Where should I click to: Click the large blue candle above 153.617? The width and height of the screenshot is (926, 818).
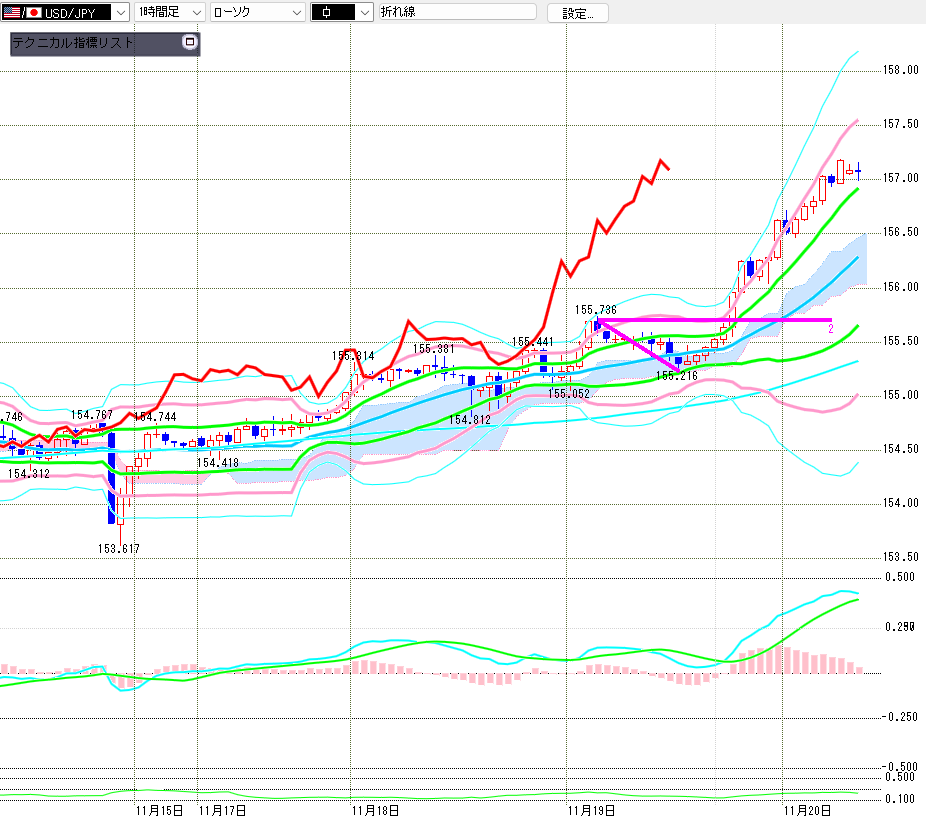(112, 478)
